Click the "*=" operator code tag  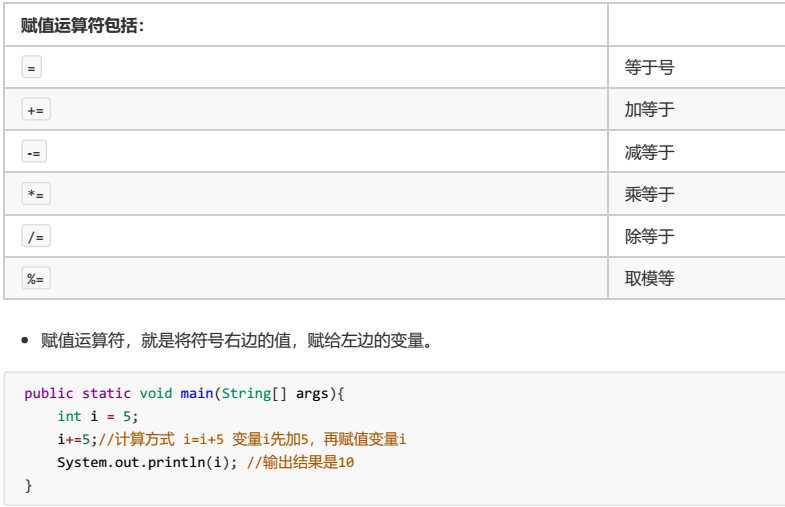[x=35, y=194]
